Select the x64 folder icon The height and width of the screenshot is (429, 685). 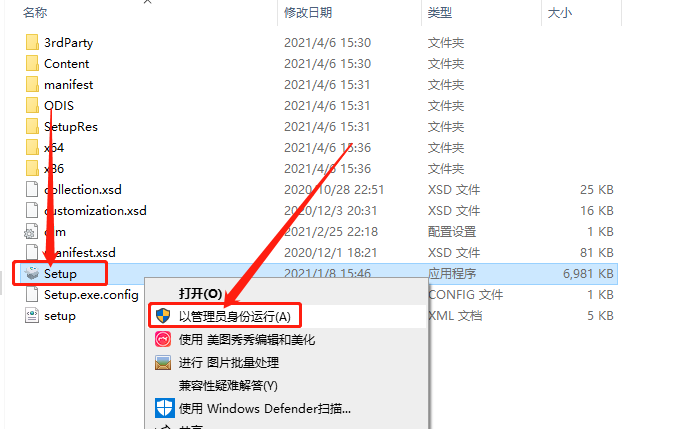pyautogui.click(x=32, y=147)
